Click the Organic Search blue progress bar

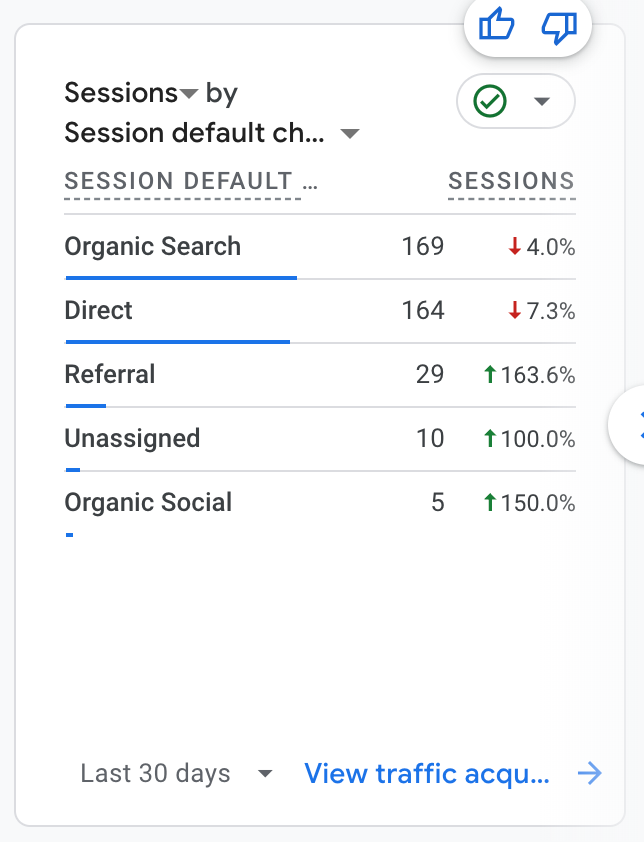click(x=181, y=277)
